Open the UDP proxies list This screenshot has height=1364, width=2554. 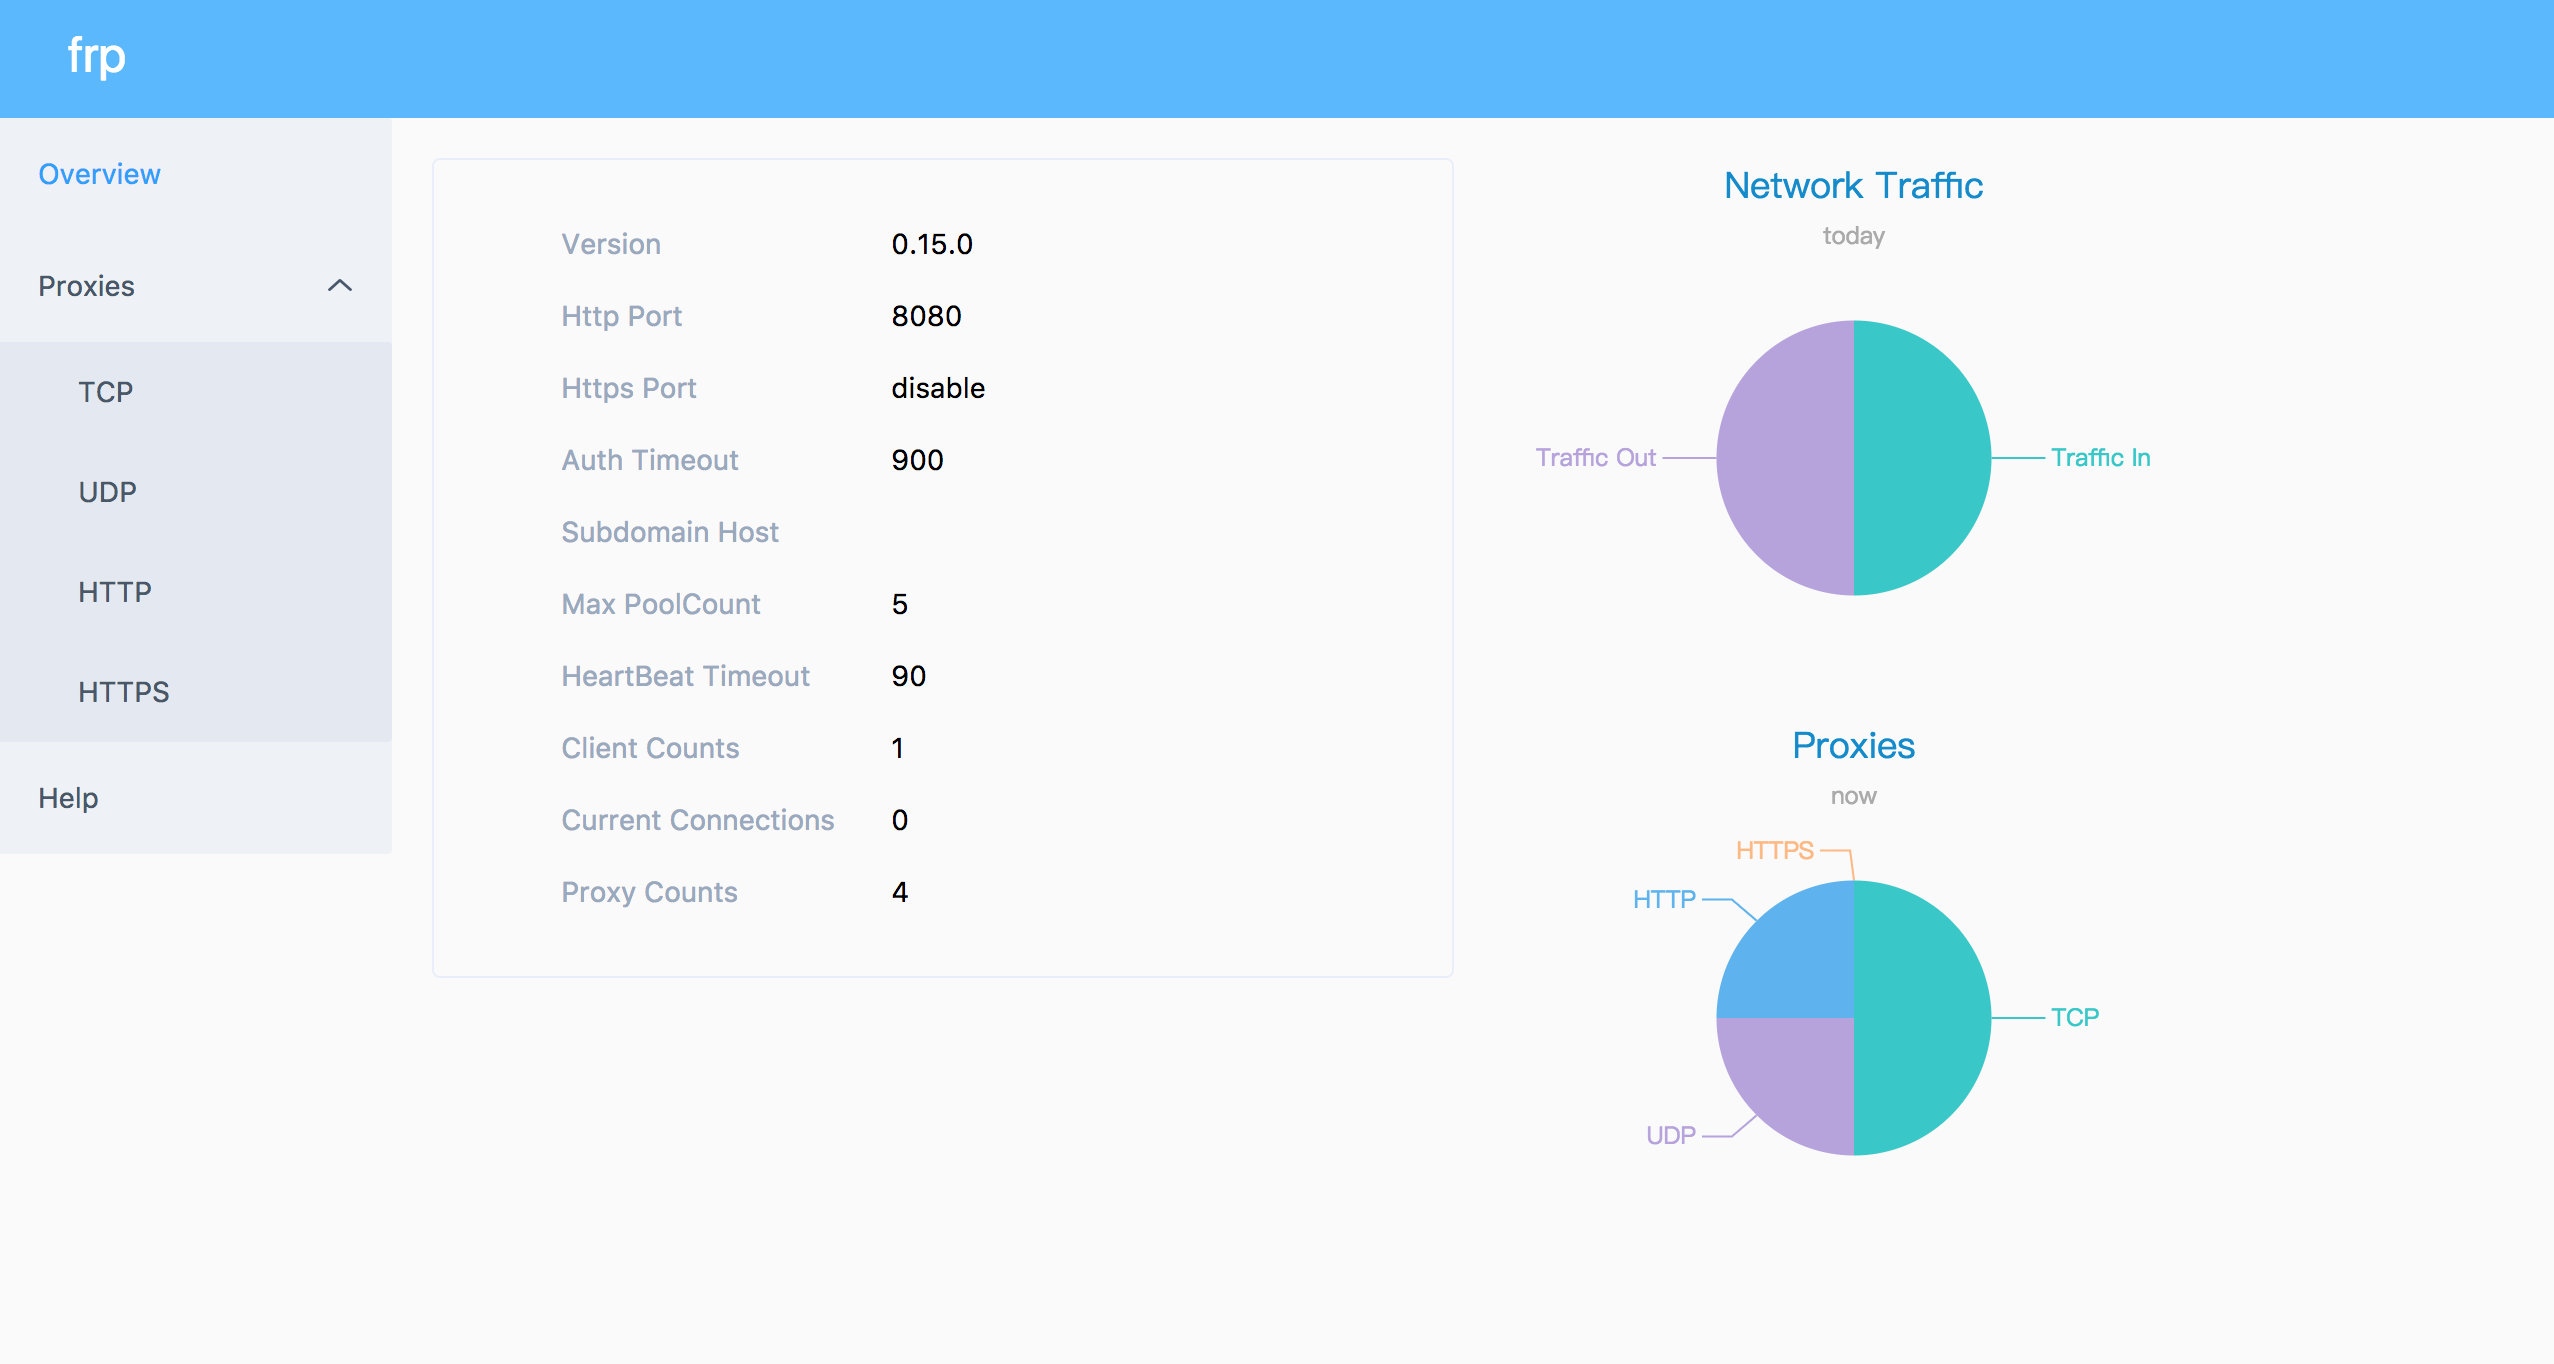108,492
